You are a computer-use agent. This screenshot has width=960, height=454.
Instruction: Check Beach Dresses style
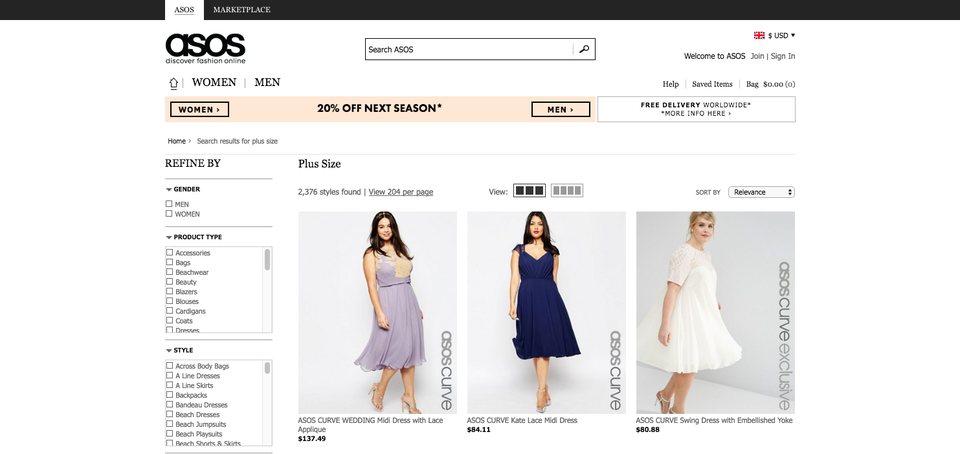(170, 414)
